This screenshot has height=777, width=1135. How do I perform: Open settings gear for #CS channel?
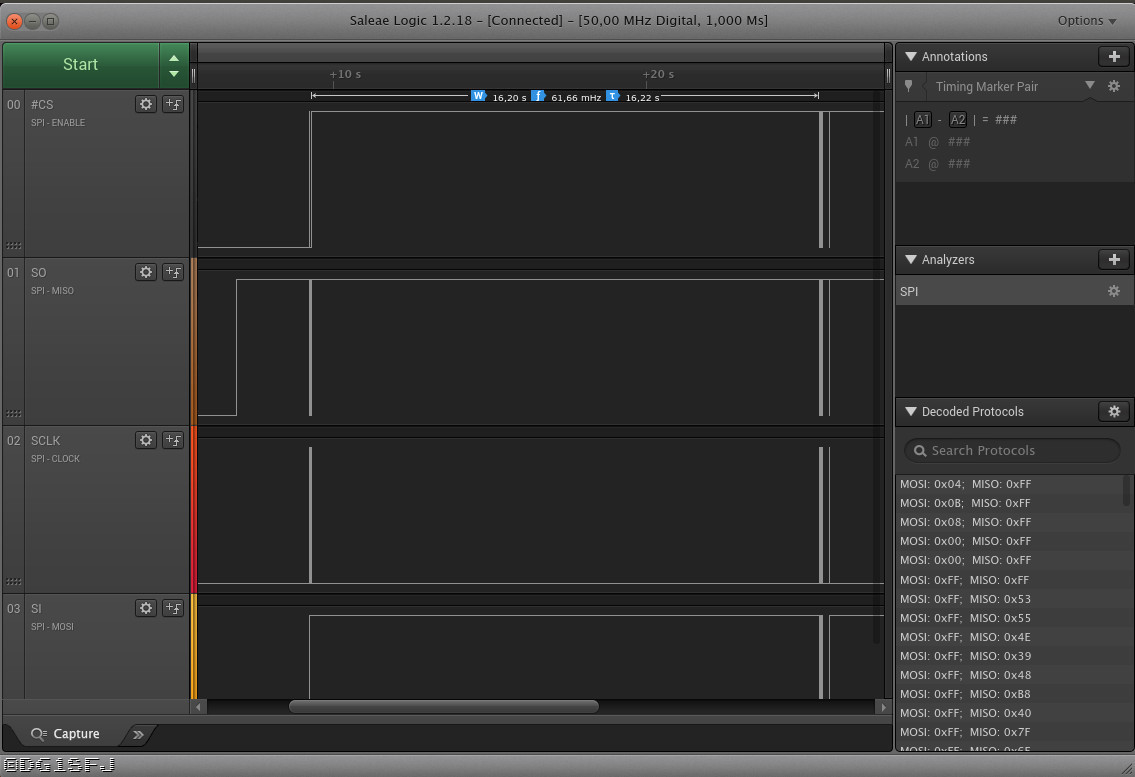pos(146,104)
